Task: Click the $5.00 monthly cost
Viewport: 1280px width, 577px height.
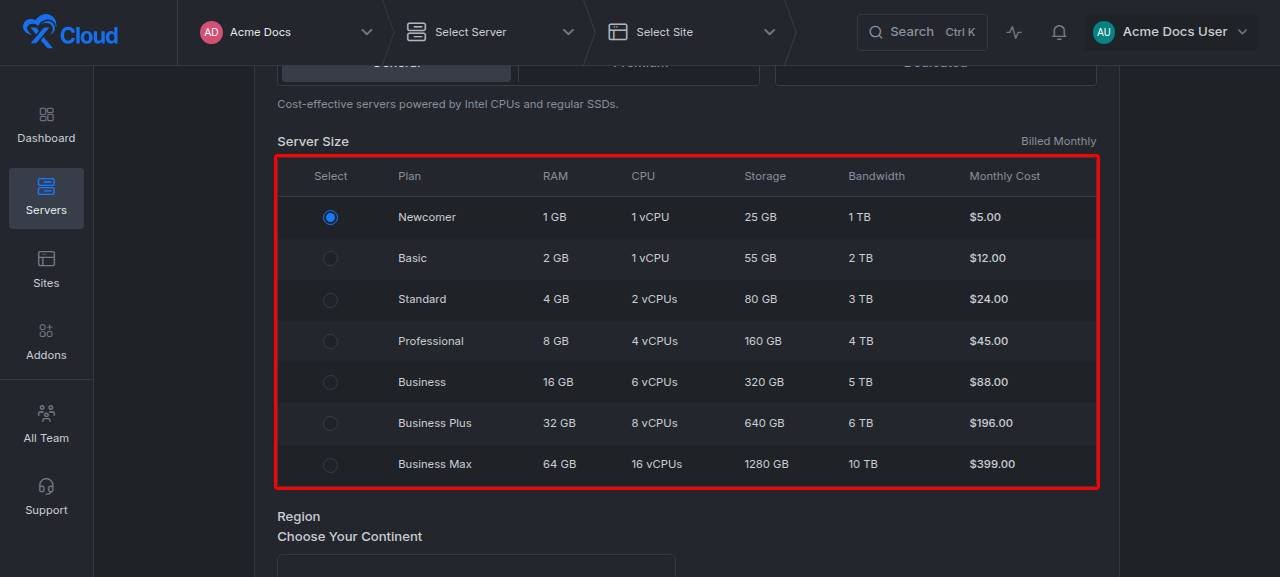Action: (x=985, y=217)
